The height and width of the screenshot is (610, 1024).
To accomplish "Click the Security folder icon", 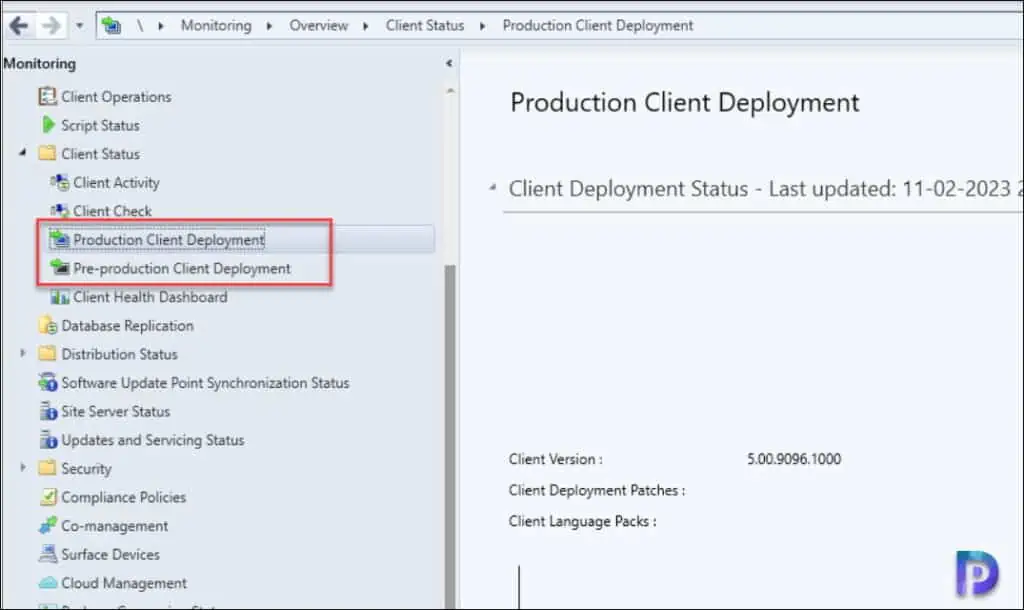I will coord(47,468).
